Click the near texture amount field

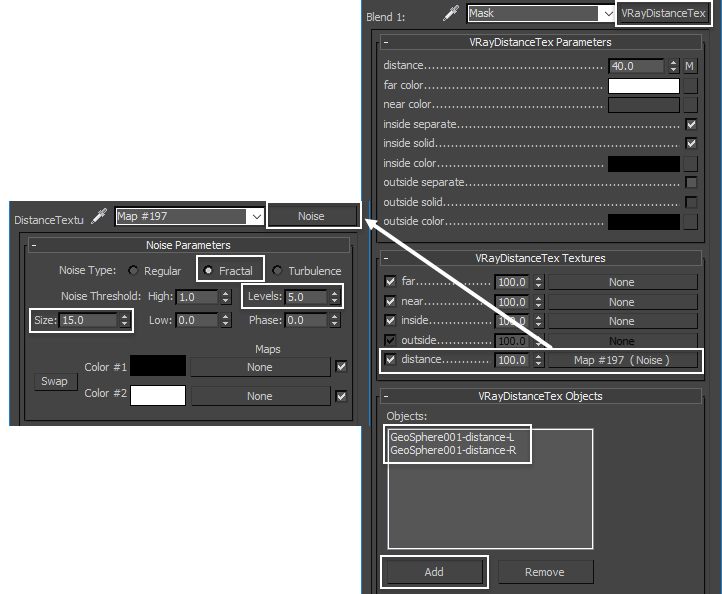512,302
